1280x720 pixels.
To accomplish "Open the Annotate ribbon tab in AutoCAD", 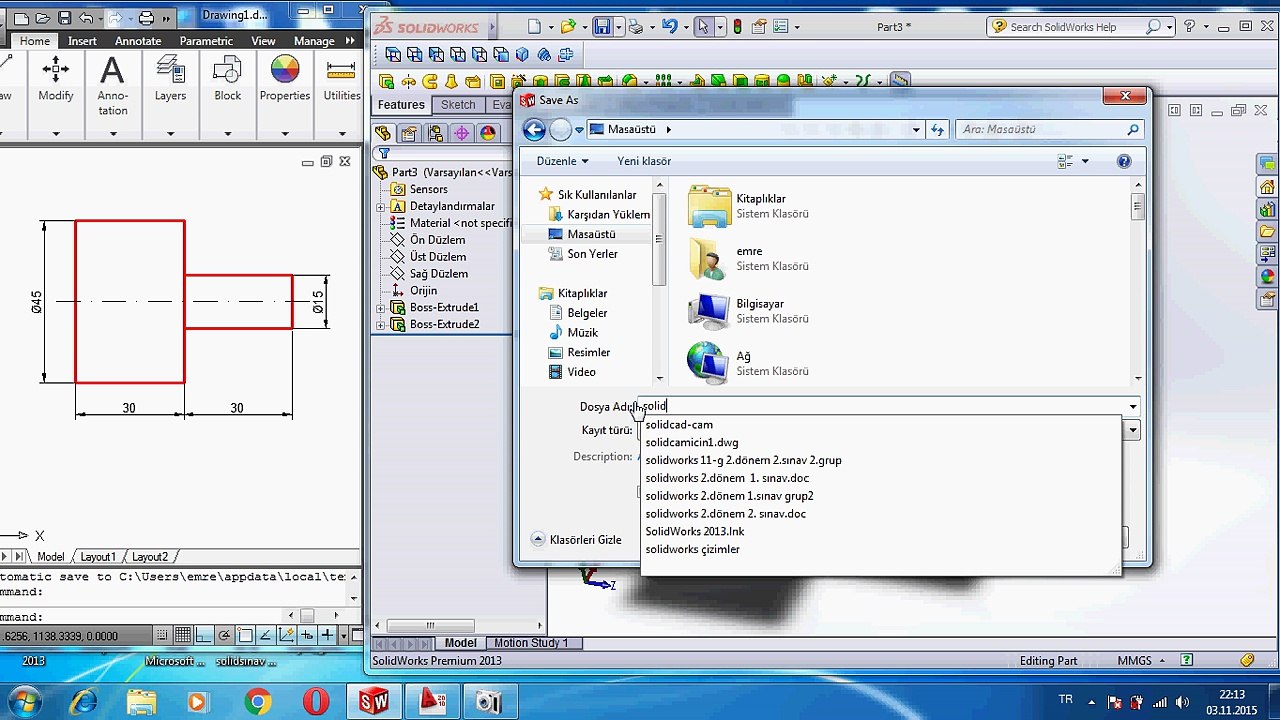I will click(x=138, y=41).
